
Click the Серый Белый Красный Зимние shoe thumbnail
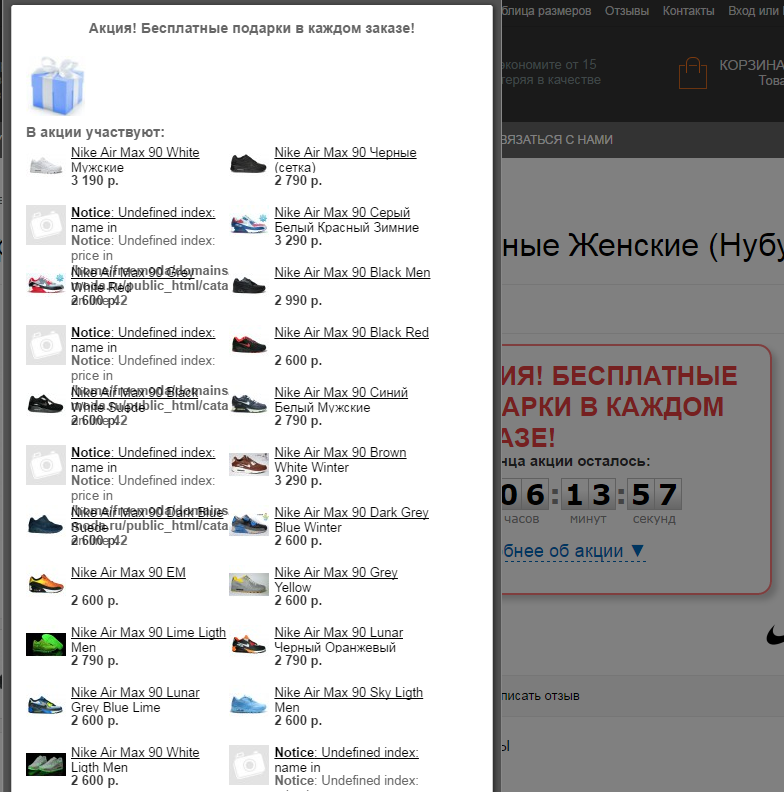click(249, 225)
